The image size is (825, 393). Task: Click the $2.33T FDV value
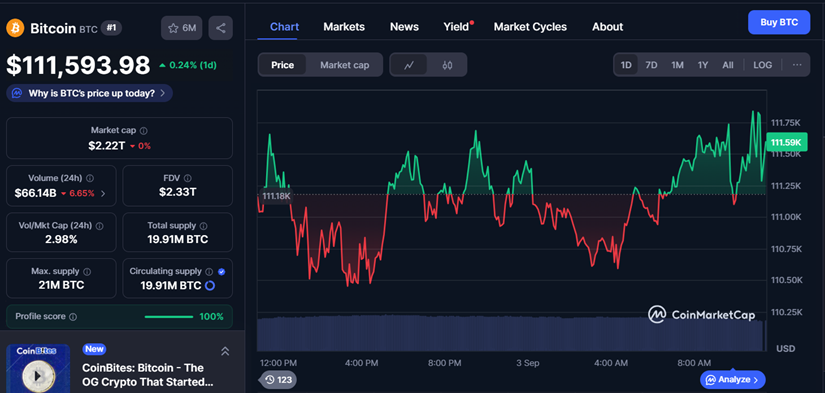pos(178,193)
